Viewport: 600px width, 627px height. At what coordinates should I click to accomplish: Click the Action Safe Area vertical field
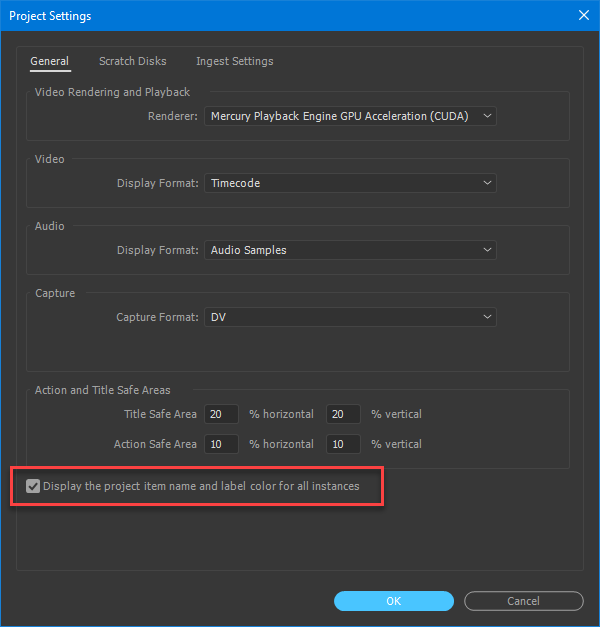pos(343,444)
